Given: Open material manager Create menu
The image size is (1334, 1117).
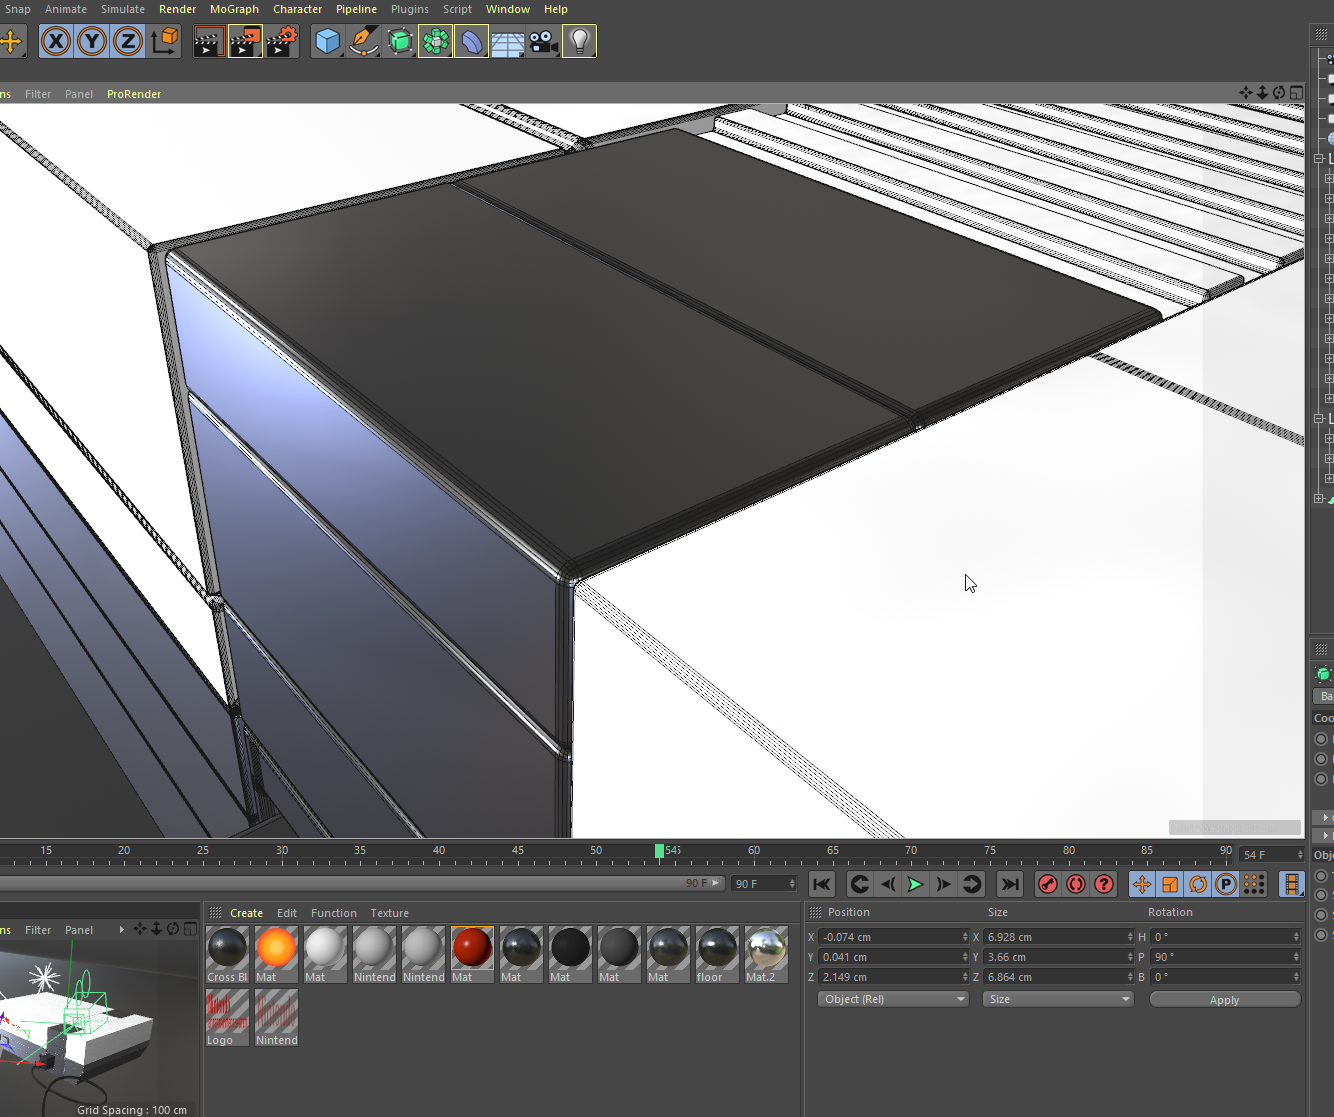Looking at the screenshot, I should point(246,913).
